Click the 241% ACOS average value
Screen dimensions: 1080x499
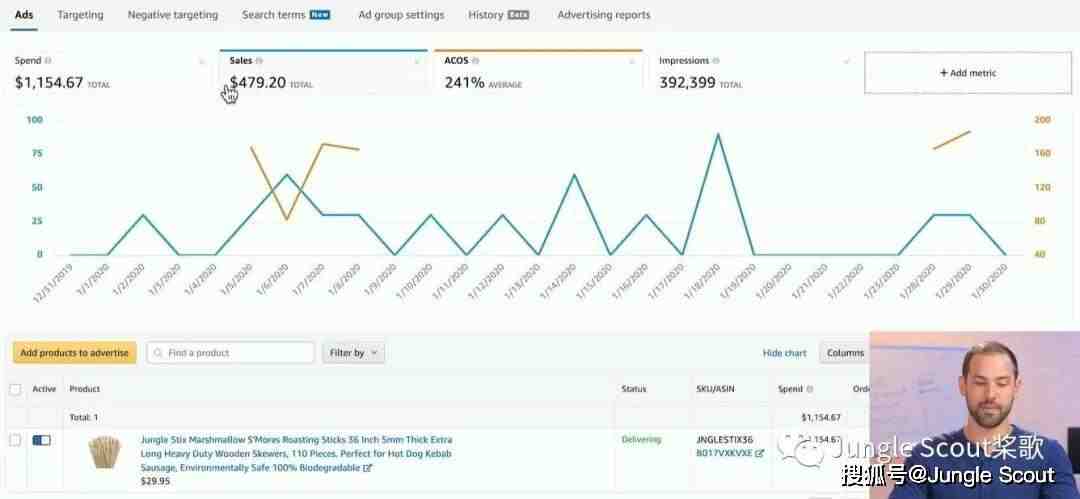click(464, 83)
